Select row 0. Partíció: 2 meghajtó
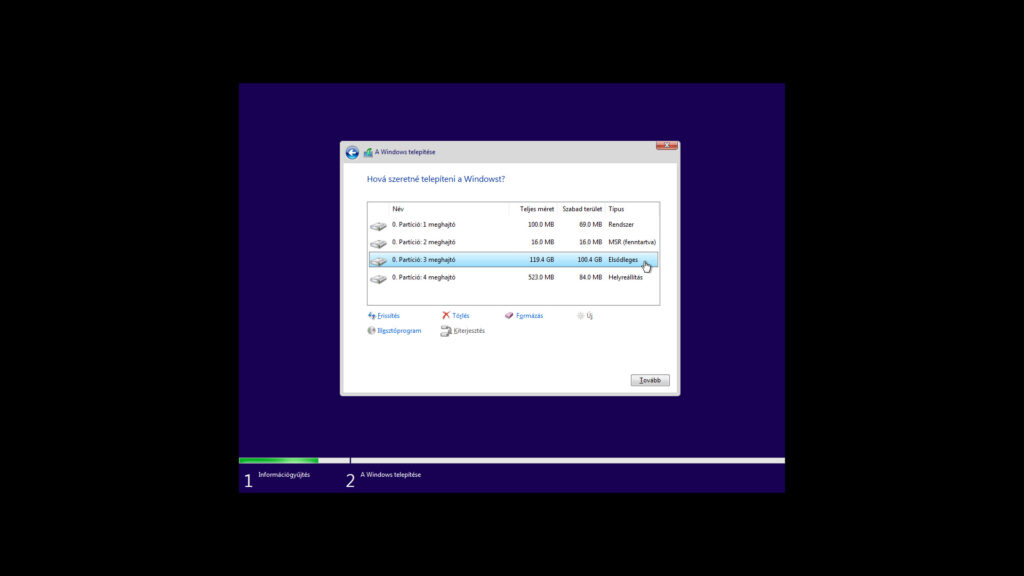This screenshot has width=1024, height=576. click(513, 242)
